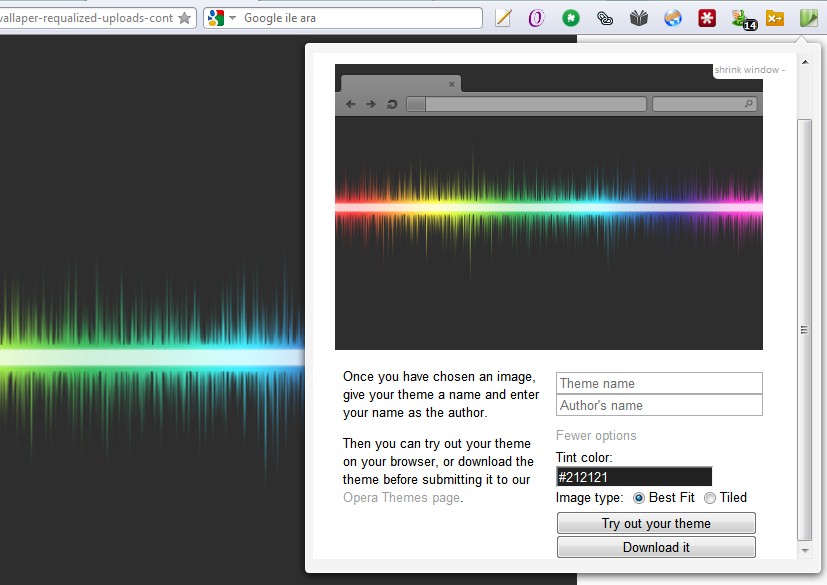This screenshot has width=827, height=585.
Task: Bookmark page with the star icon
Action: (x=185, y=18)
